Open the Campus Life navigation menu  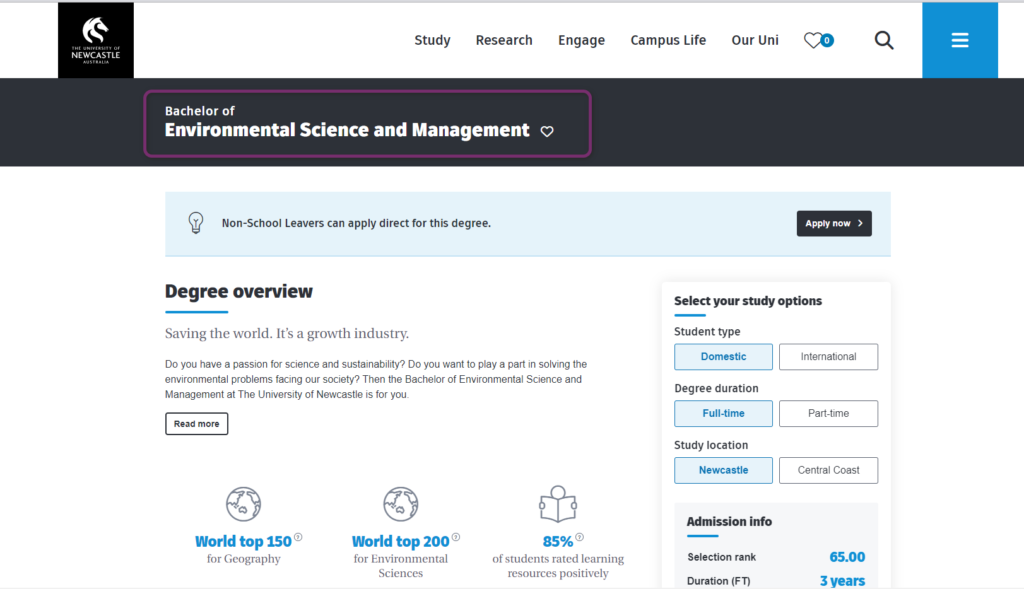668,40
